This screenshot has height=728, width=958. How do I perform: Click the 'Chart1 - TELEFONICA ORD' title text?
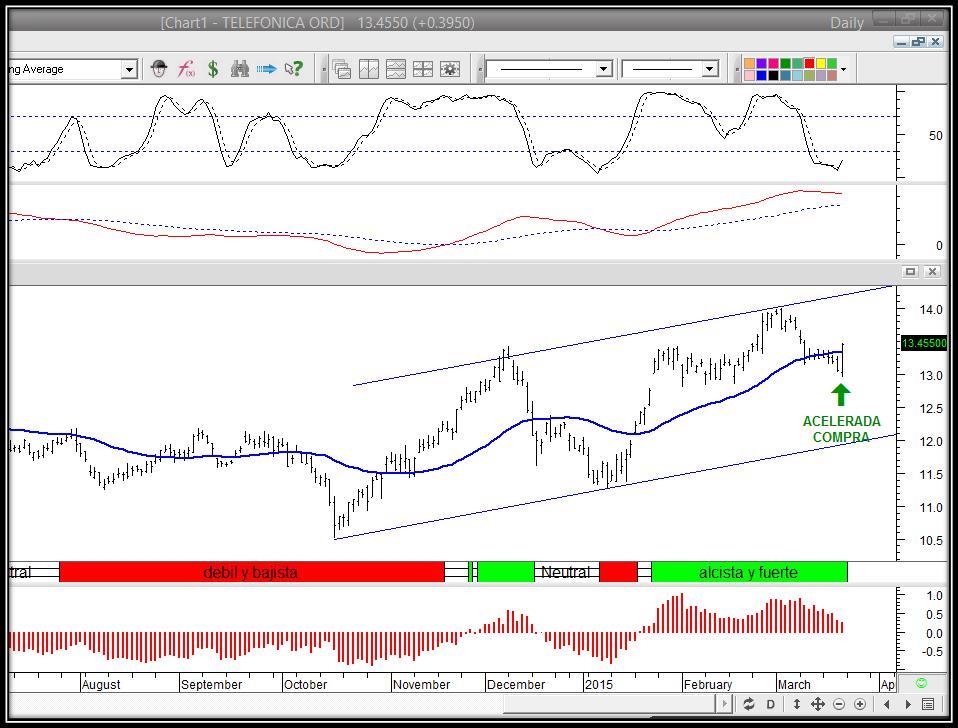(x=253, y=23)
